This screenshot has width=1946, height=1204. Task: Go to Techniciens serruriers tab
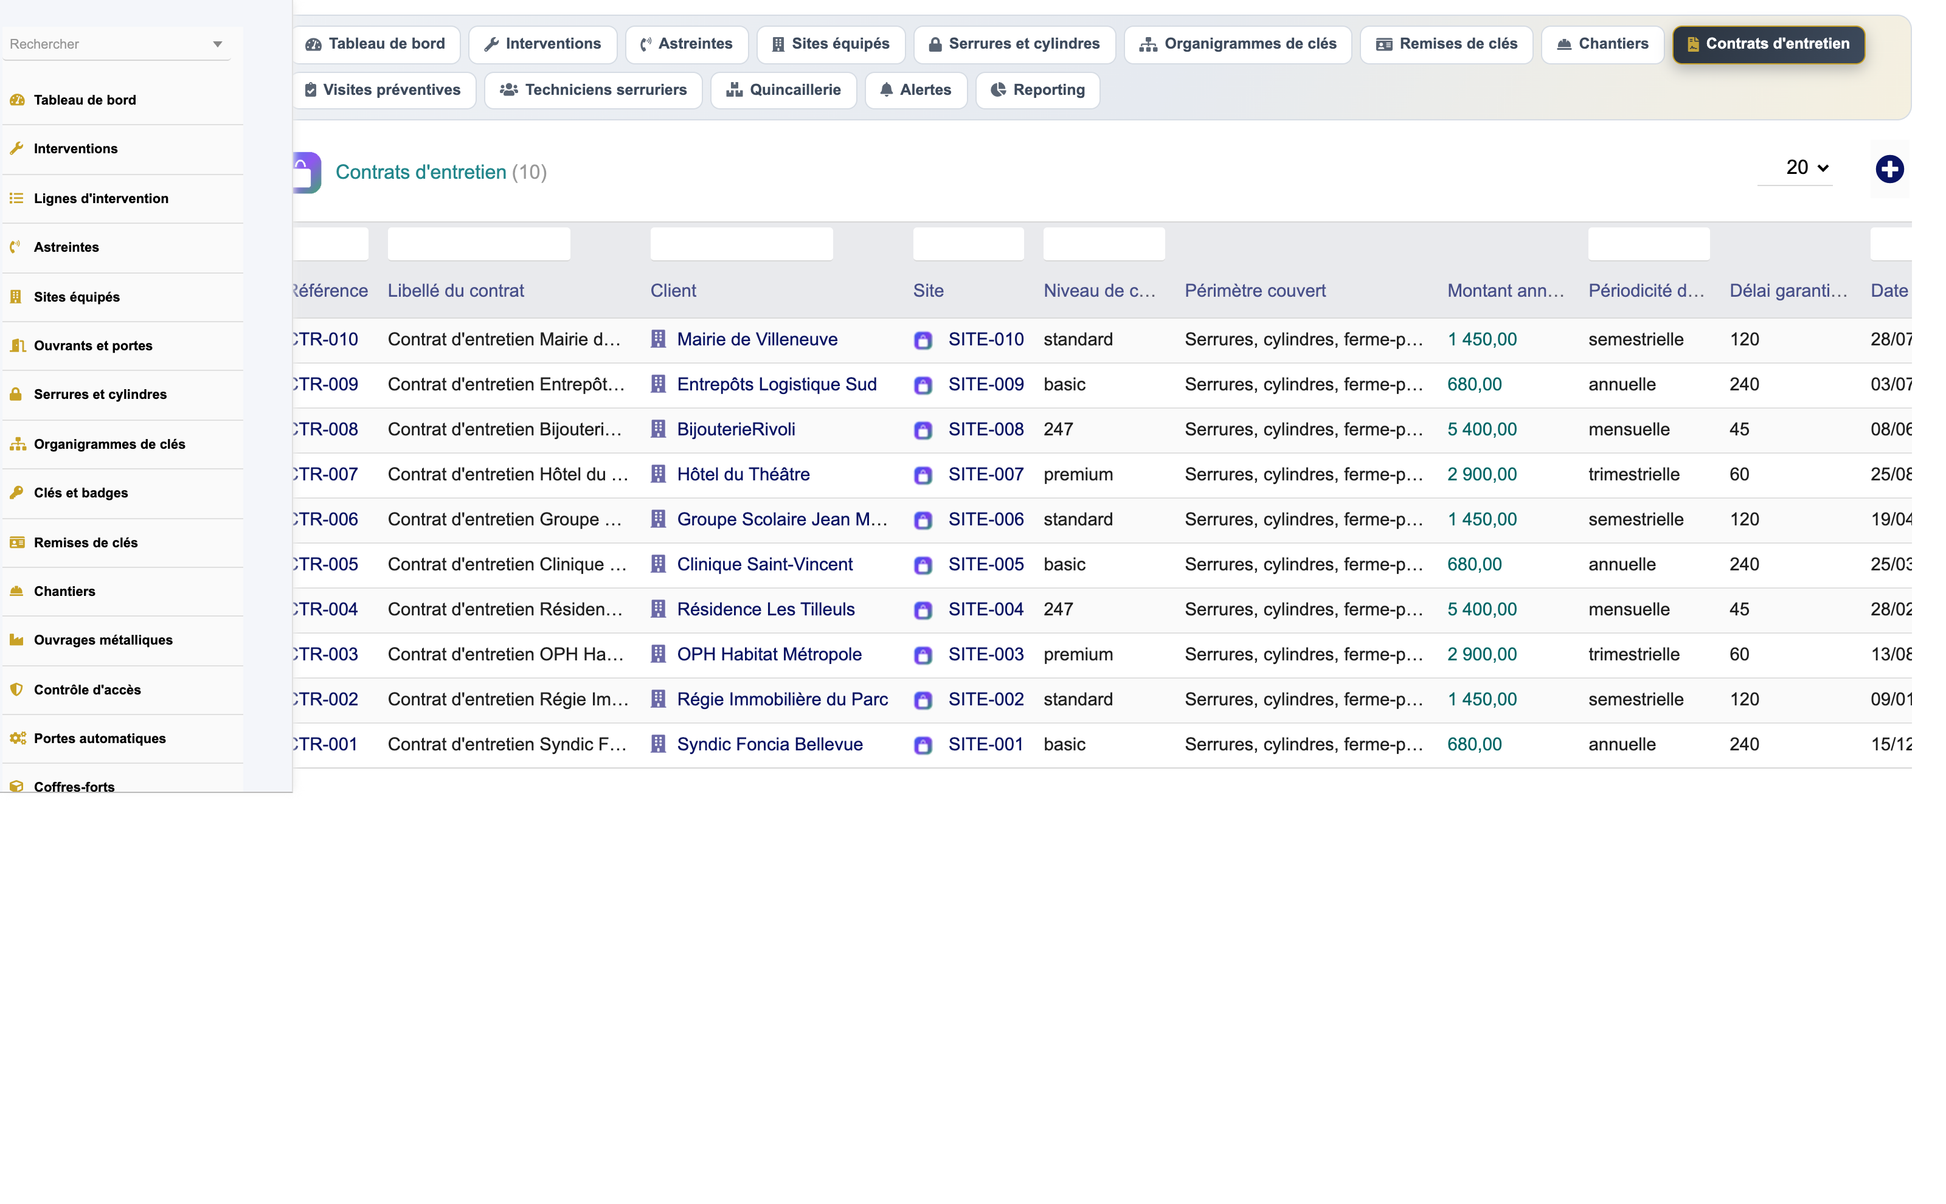[593, 90]
